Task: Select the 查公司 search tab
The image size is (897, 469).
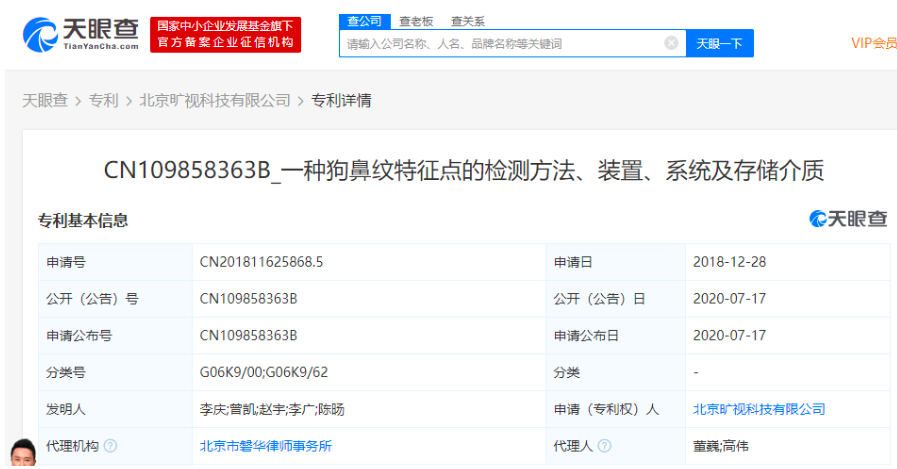Action: click(364, 21)
